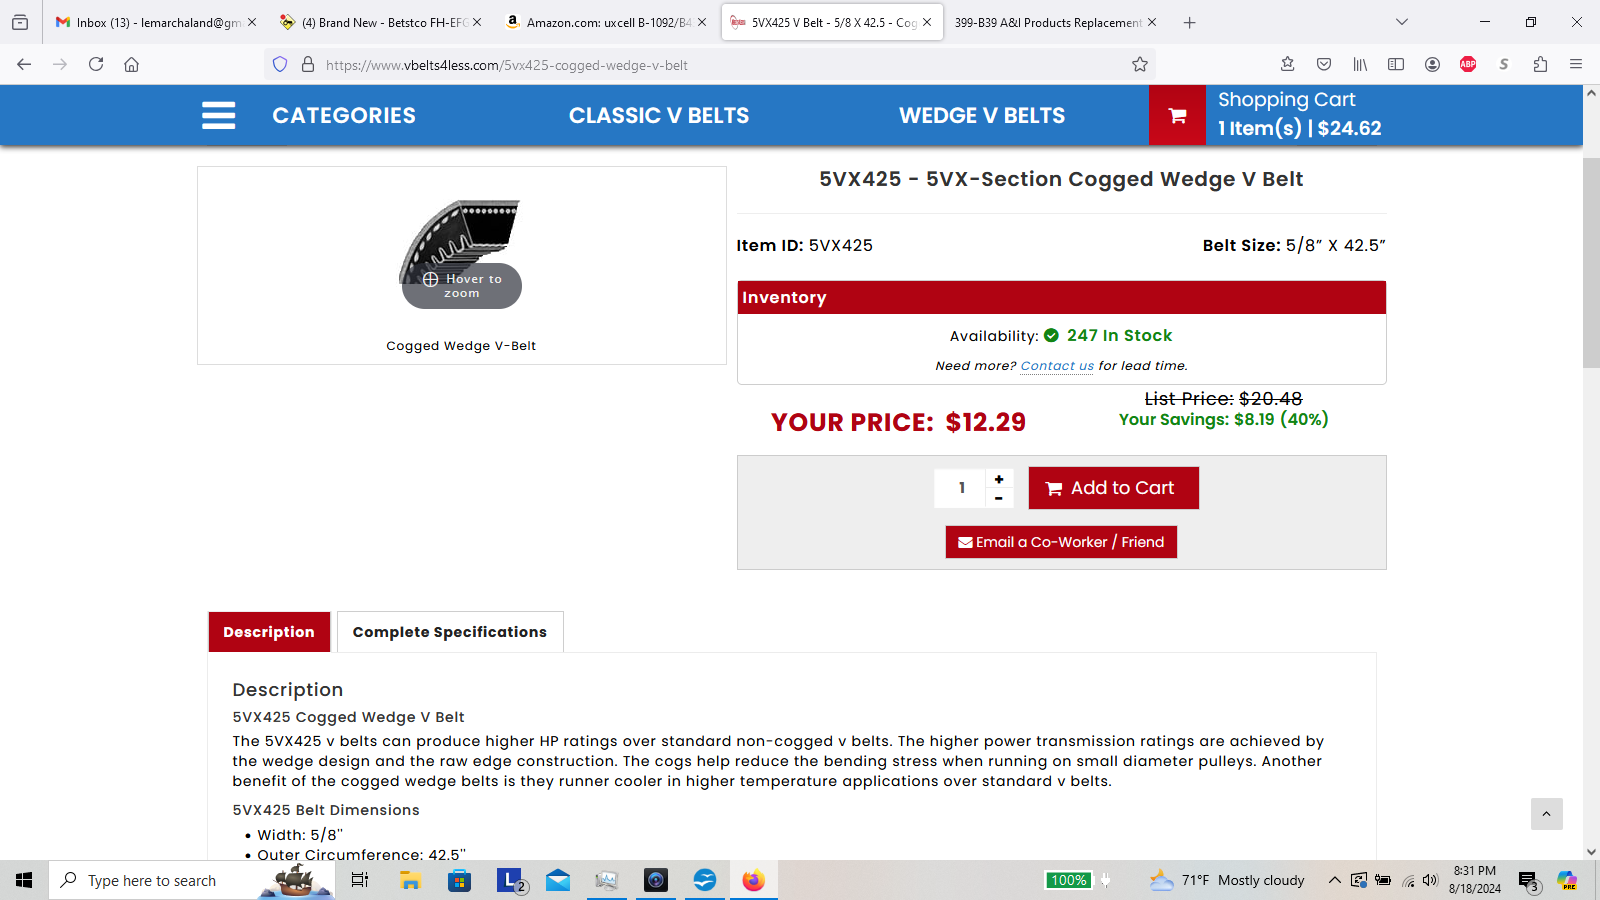Switch to Complete Specifications tab
The height and width of the screenshot is (900, 1600).
[x=450, y=632]
